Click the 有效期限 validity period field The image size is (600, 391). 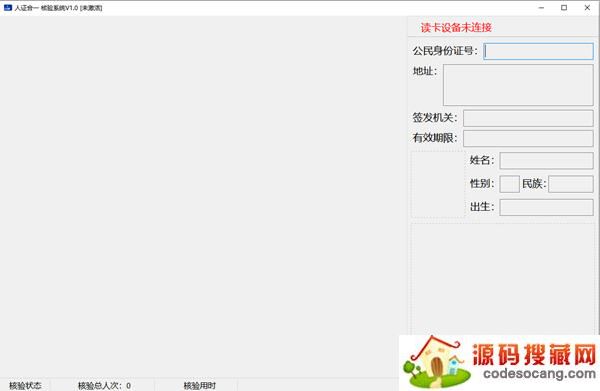[528, 138]
